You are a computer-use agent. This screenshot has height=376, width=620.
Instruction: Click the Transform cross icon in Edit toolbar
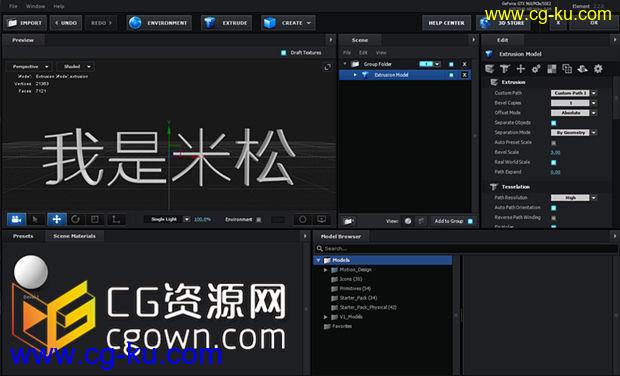tap(520, 69)
